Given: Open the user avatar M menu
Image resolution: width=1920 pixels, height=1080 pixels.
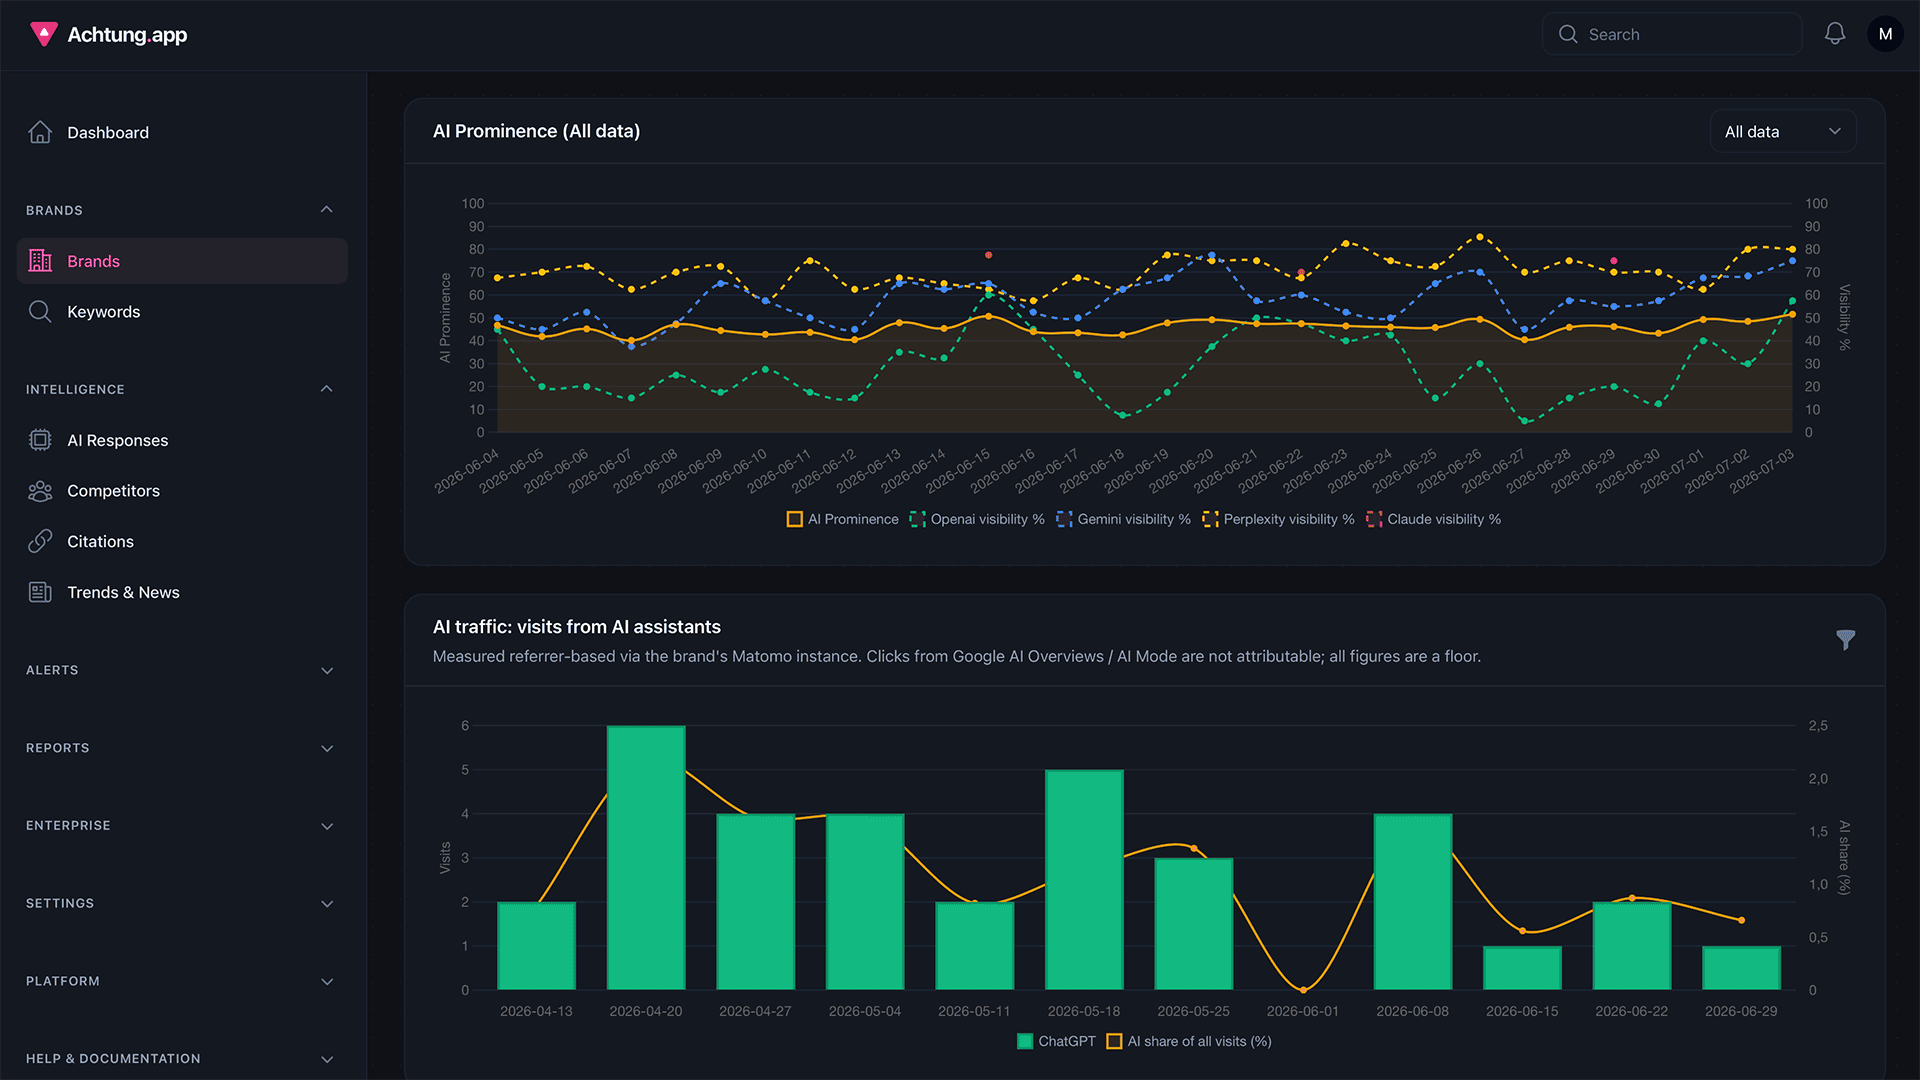Looking at the screenshot, I should [1885, 34].
